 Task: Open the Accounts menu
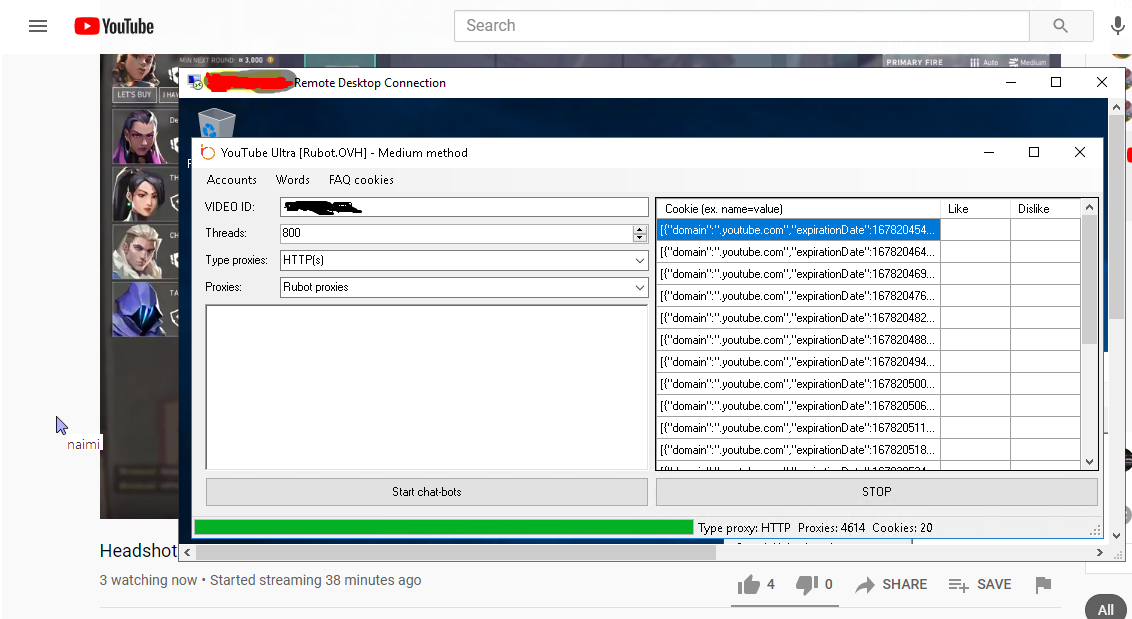point(231,180)
